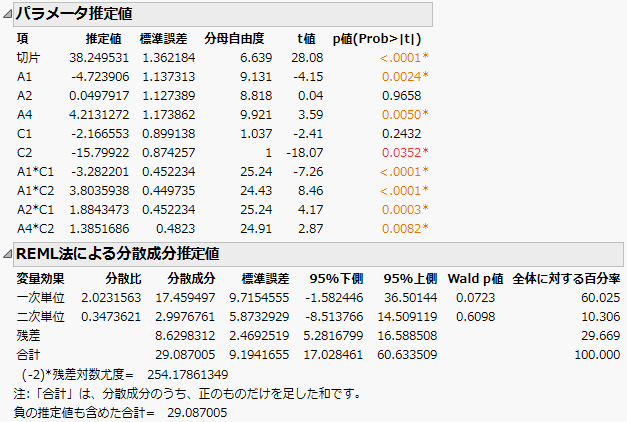Click the Wald p値 column header
This screenshot has height=422, width=627.
475,279
